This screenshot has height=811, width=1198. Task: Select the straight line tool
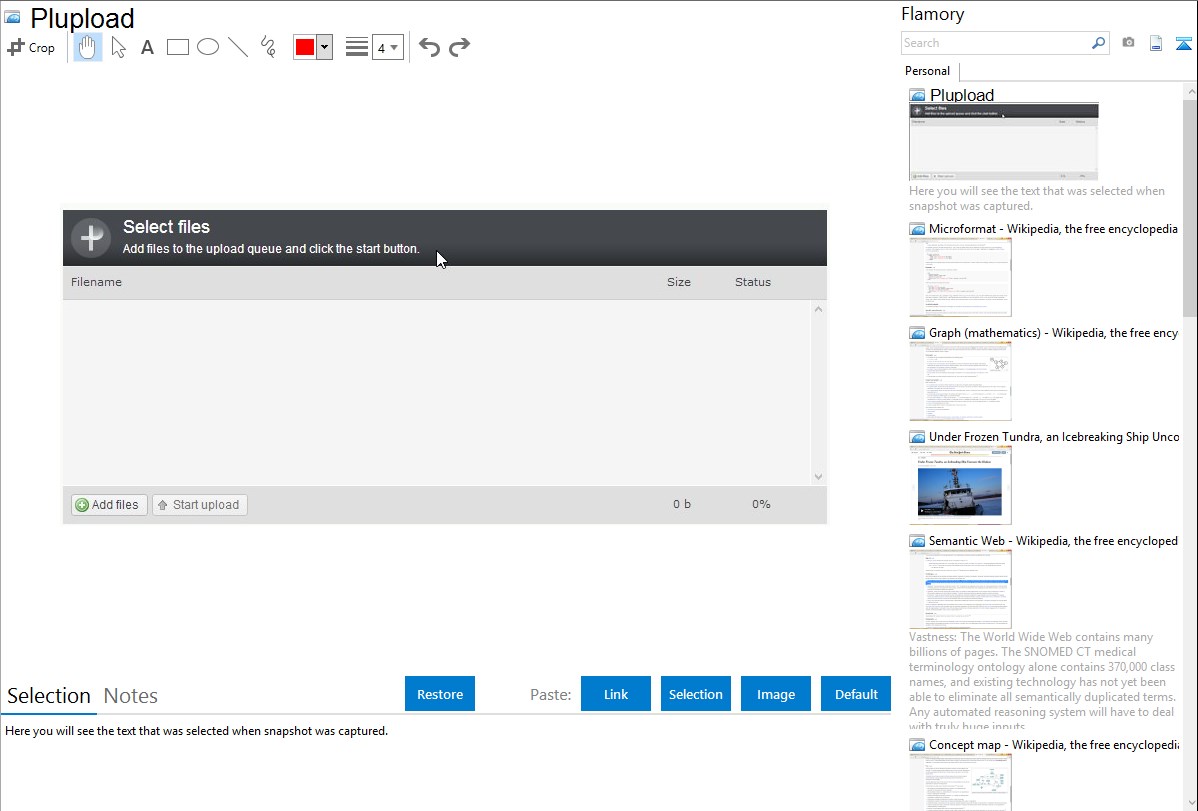[x=238, y=47]
